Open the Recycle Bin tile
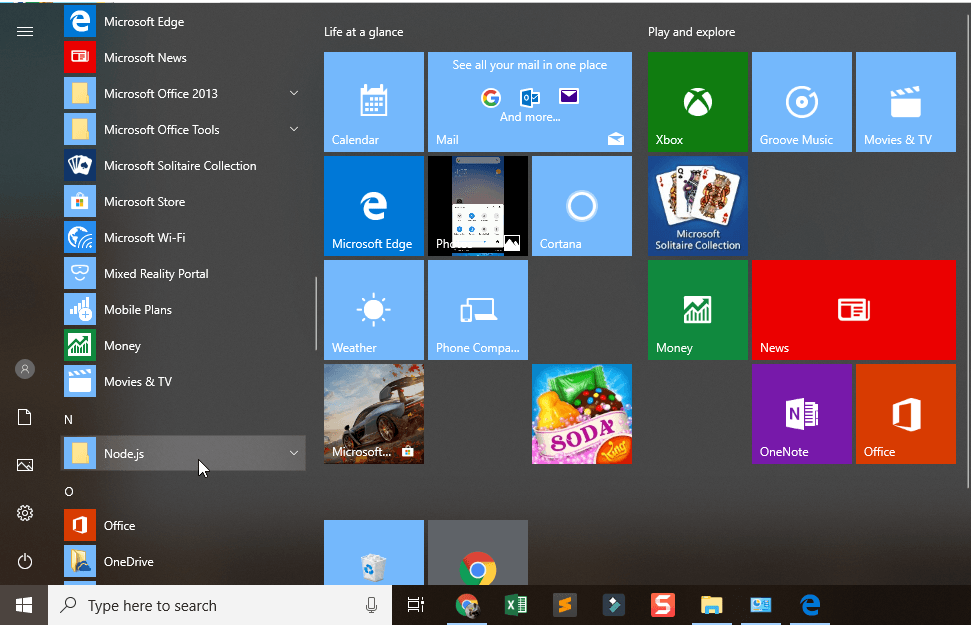Screen dimensions: 977x625 pyautogui.click(x=374, y=553)
